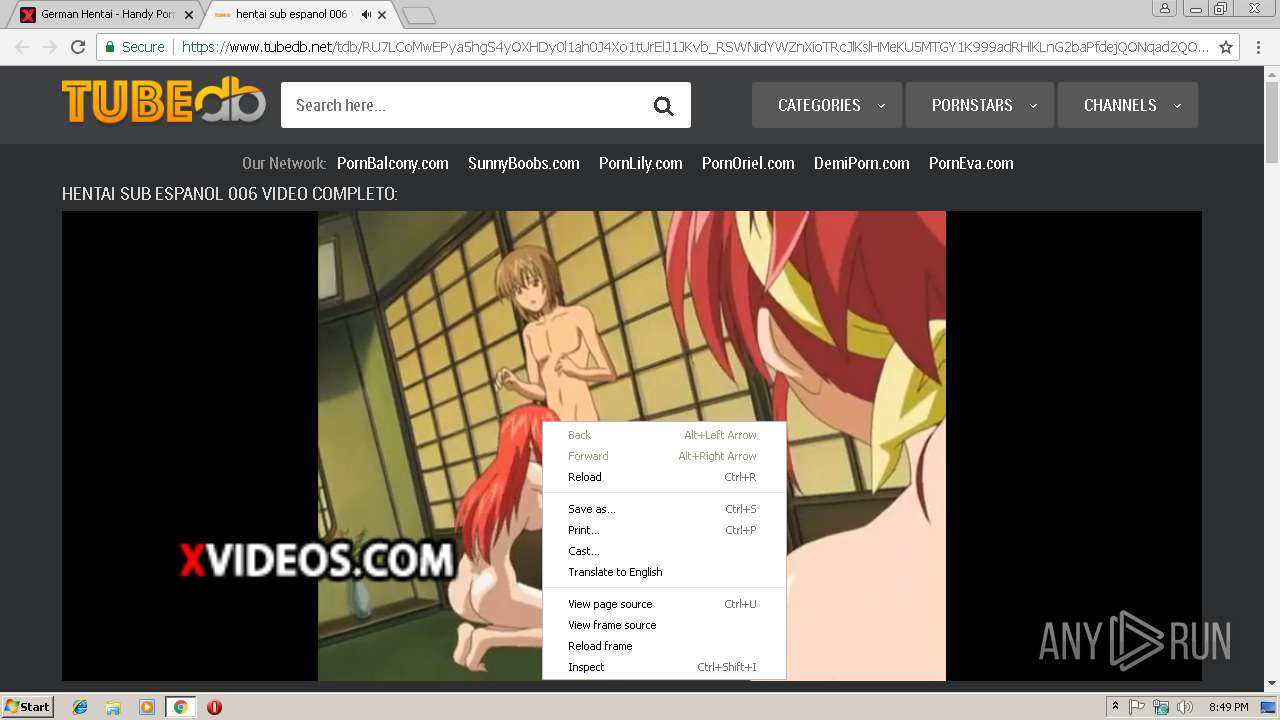This screenshot has width=1280, height=720.
Task: Click the browser back arrow
Action: click(x=22, y=47)
